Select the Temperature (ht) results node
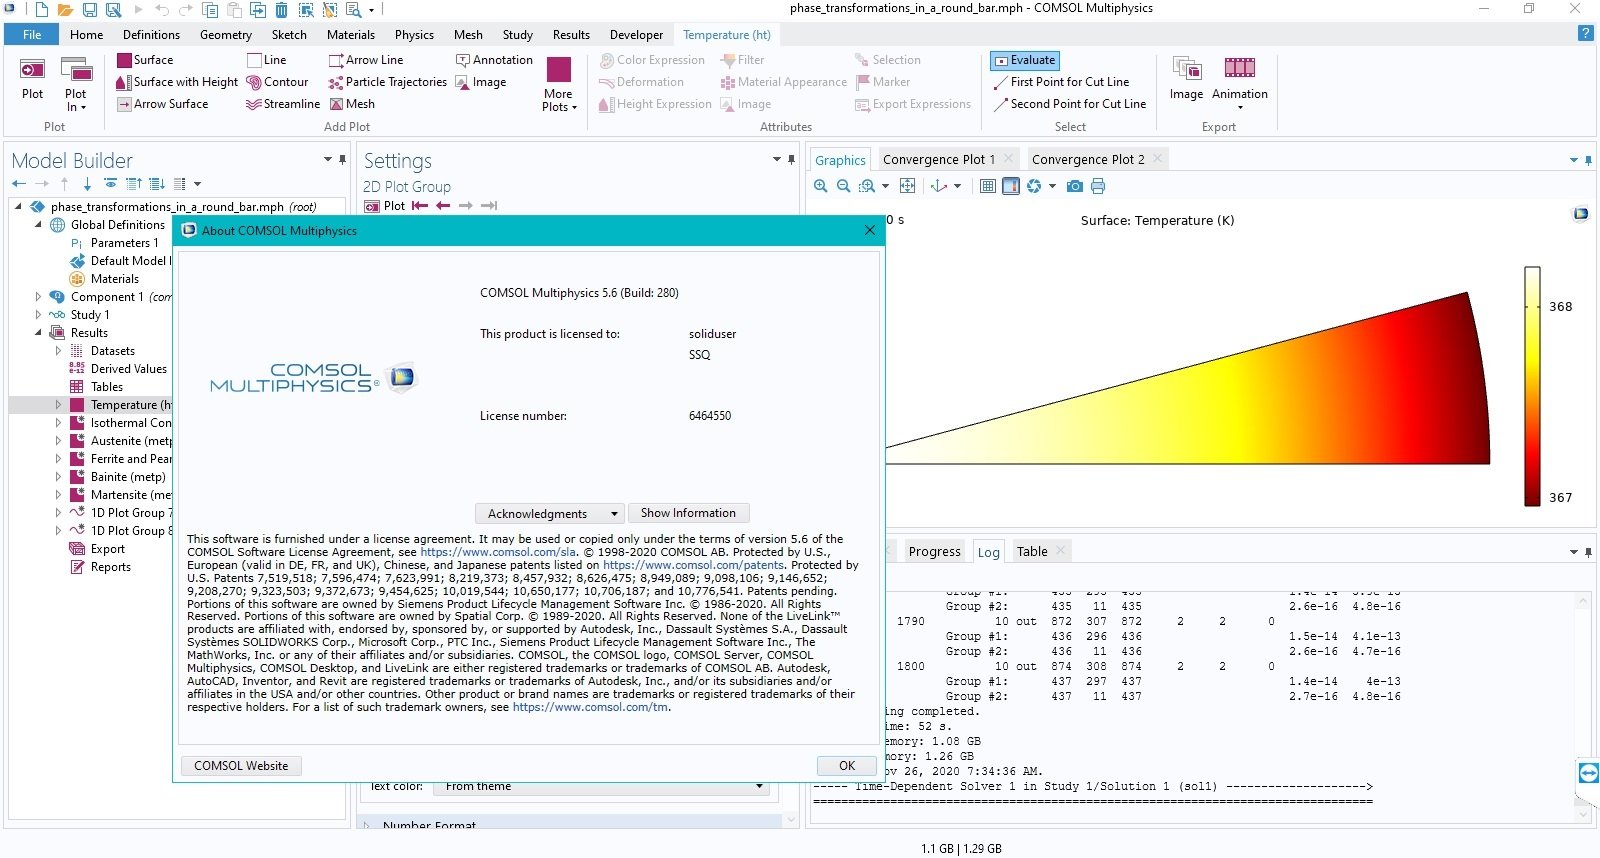 [x=131, y=405]
